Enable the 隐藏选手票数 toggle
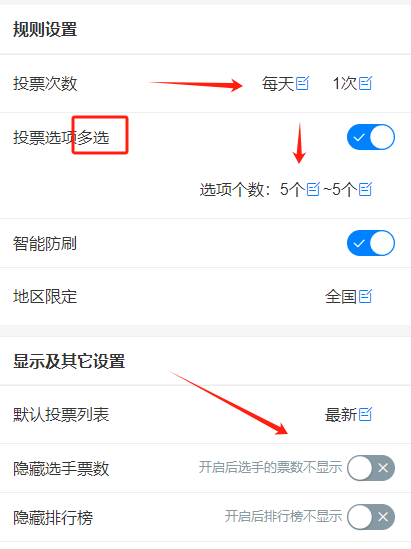411x549 pixels. pyautogui.click(x=371, y=468)
